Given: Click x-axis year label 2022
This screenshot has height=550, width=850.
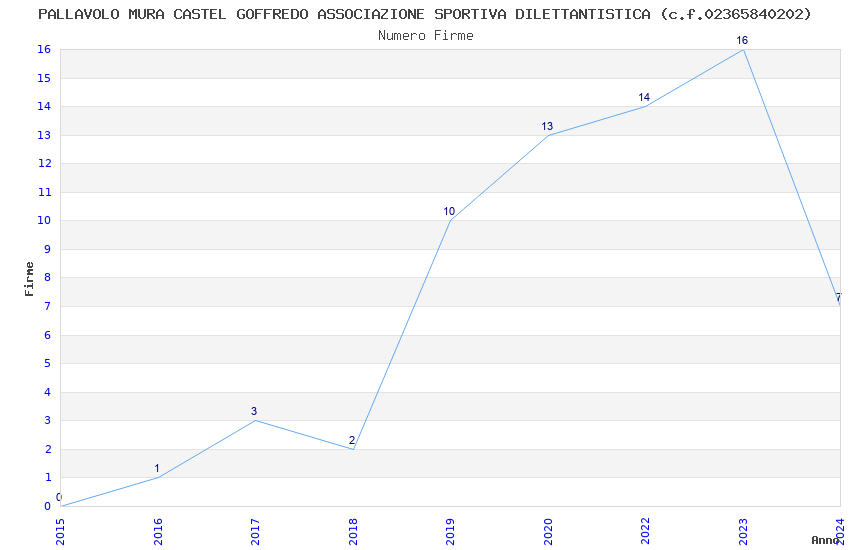Looking at the screenshot, I should point(645,532).
